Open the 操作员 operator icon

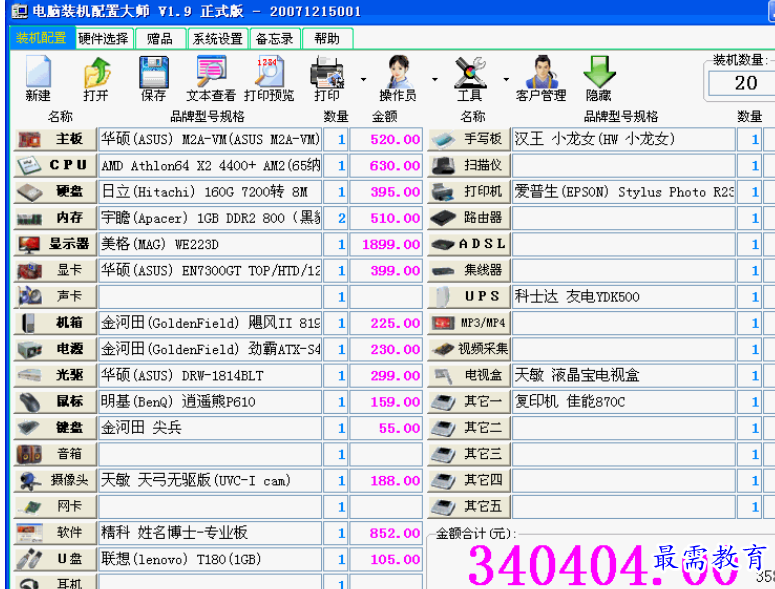coord(398,78)
